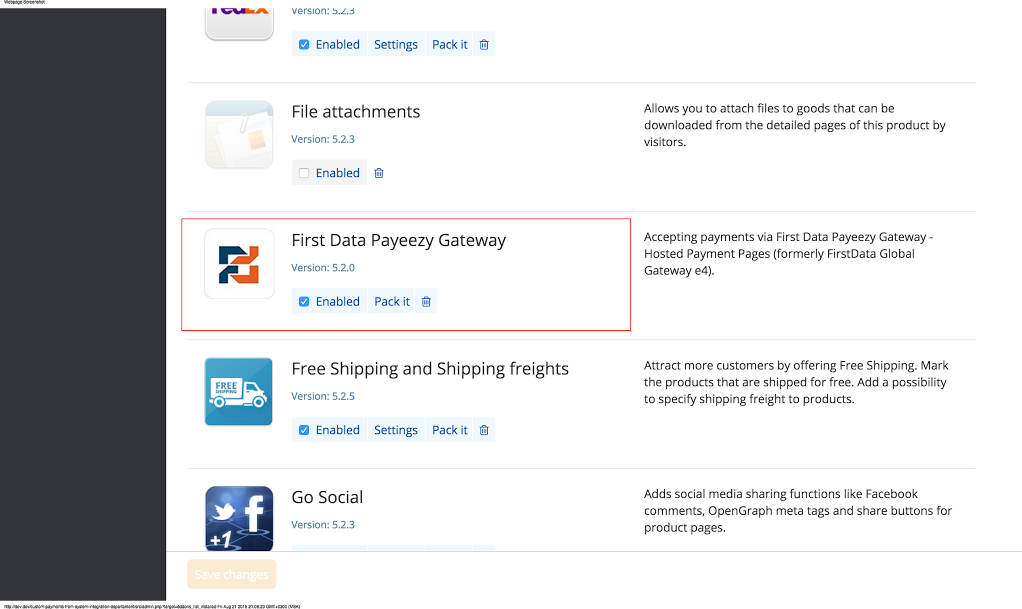This screenshot has width=1022, height=609.
Task: Disable the Free Shipping and Shipping freights addon
Action: [303, 429]
